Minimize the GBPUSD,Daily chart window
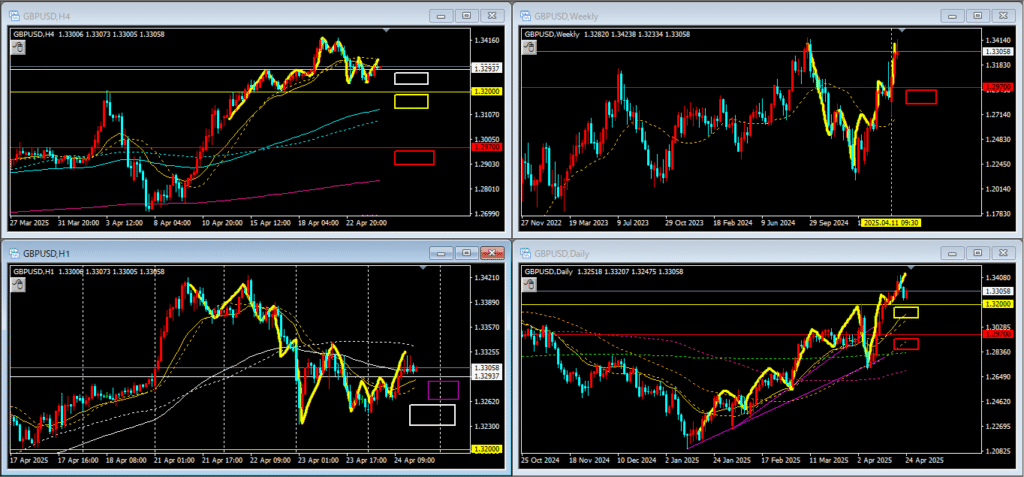This screenshot has width=1024, height=477. 953,253
